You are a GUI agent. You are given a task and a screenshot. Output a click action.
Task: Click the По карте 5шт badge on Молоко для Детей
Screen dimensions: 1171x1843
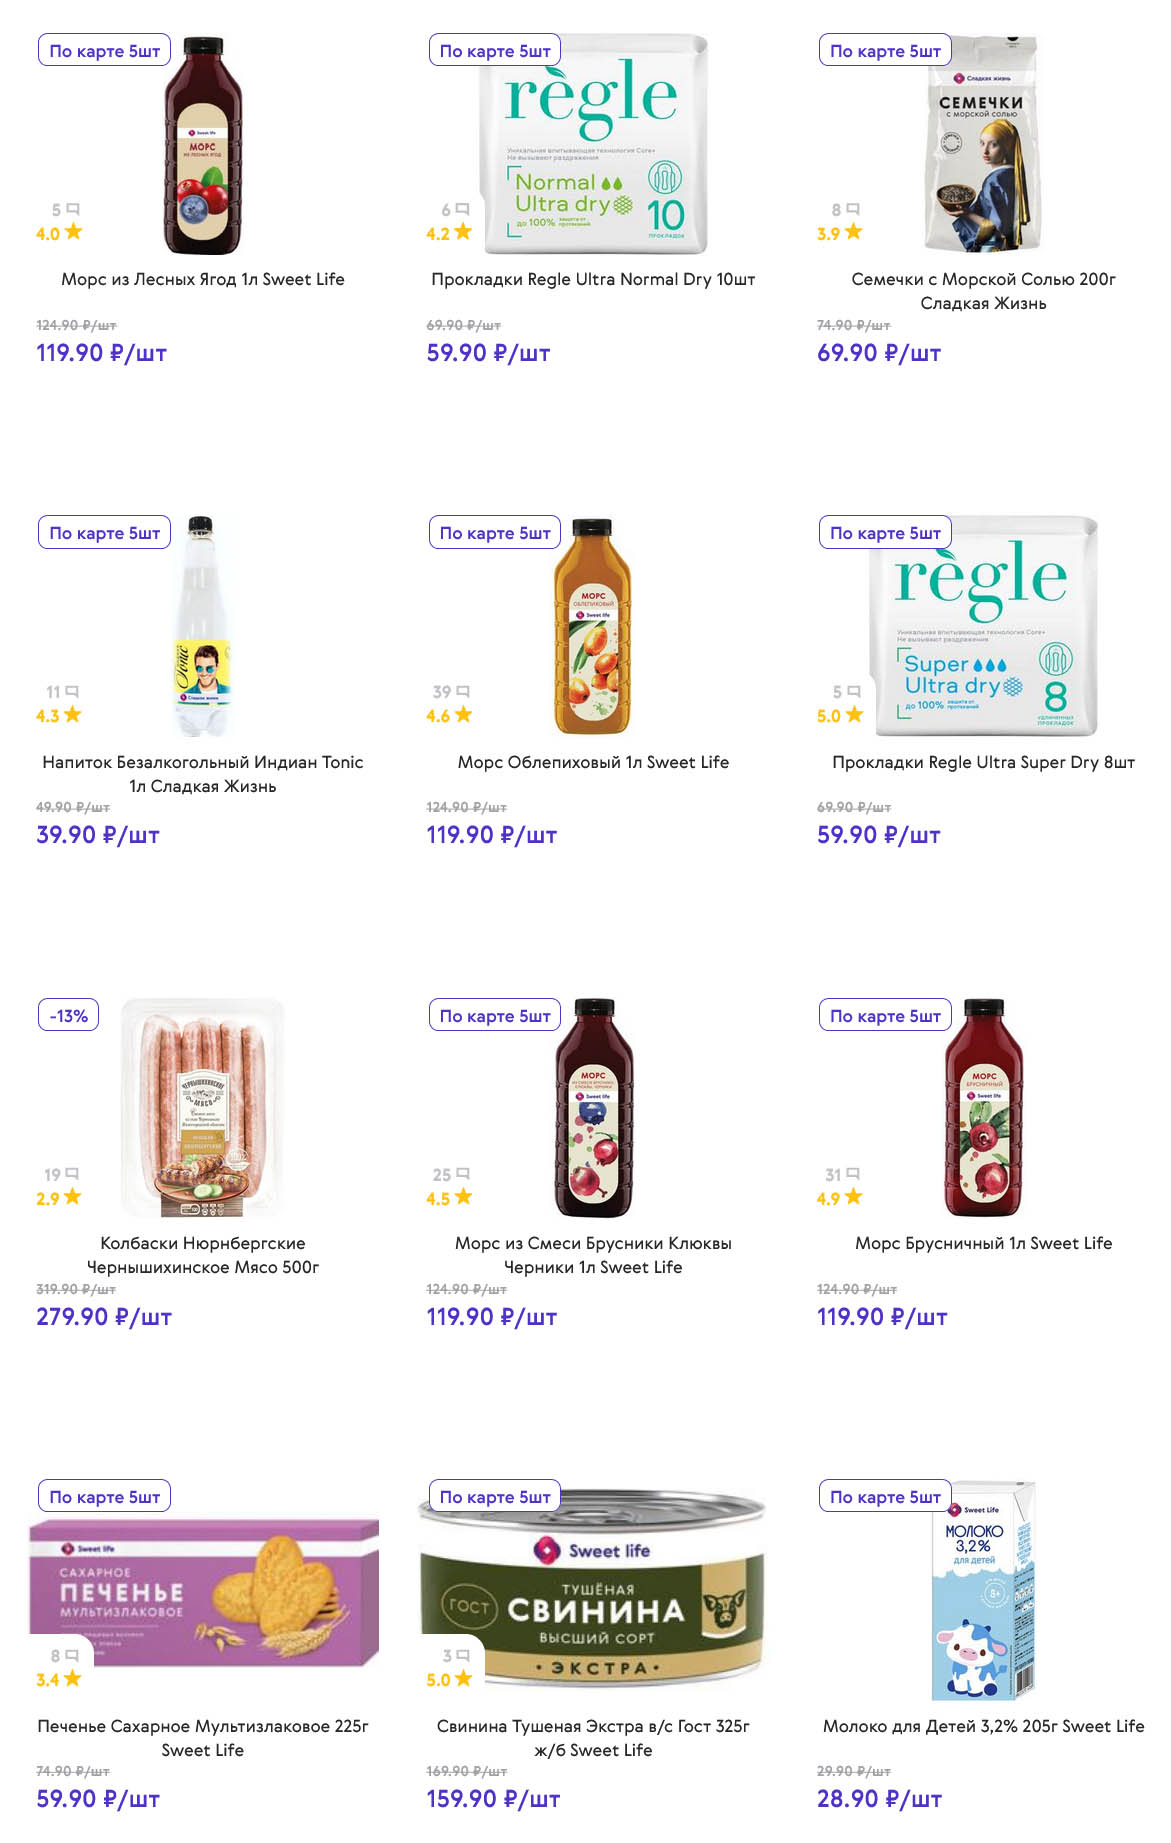(x=885, y=1497)
